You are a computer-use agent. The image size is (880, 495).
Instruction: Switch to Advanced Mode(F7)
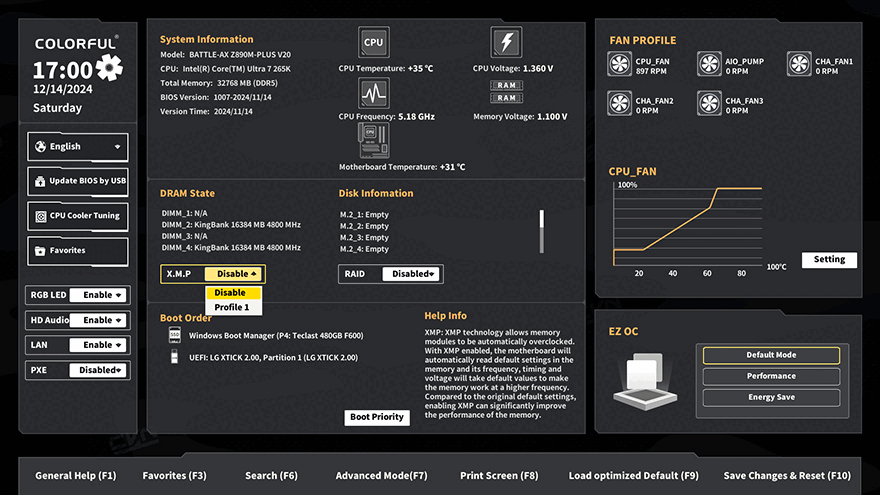pos(381,475)
